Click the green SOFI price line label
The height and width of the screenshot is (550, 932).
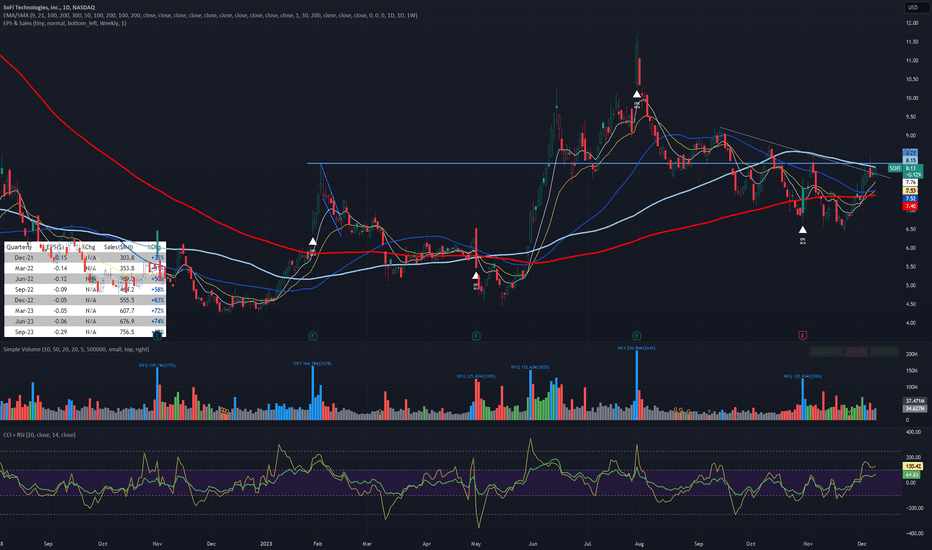click(895, 168)
